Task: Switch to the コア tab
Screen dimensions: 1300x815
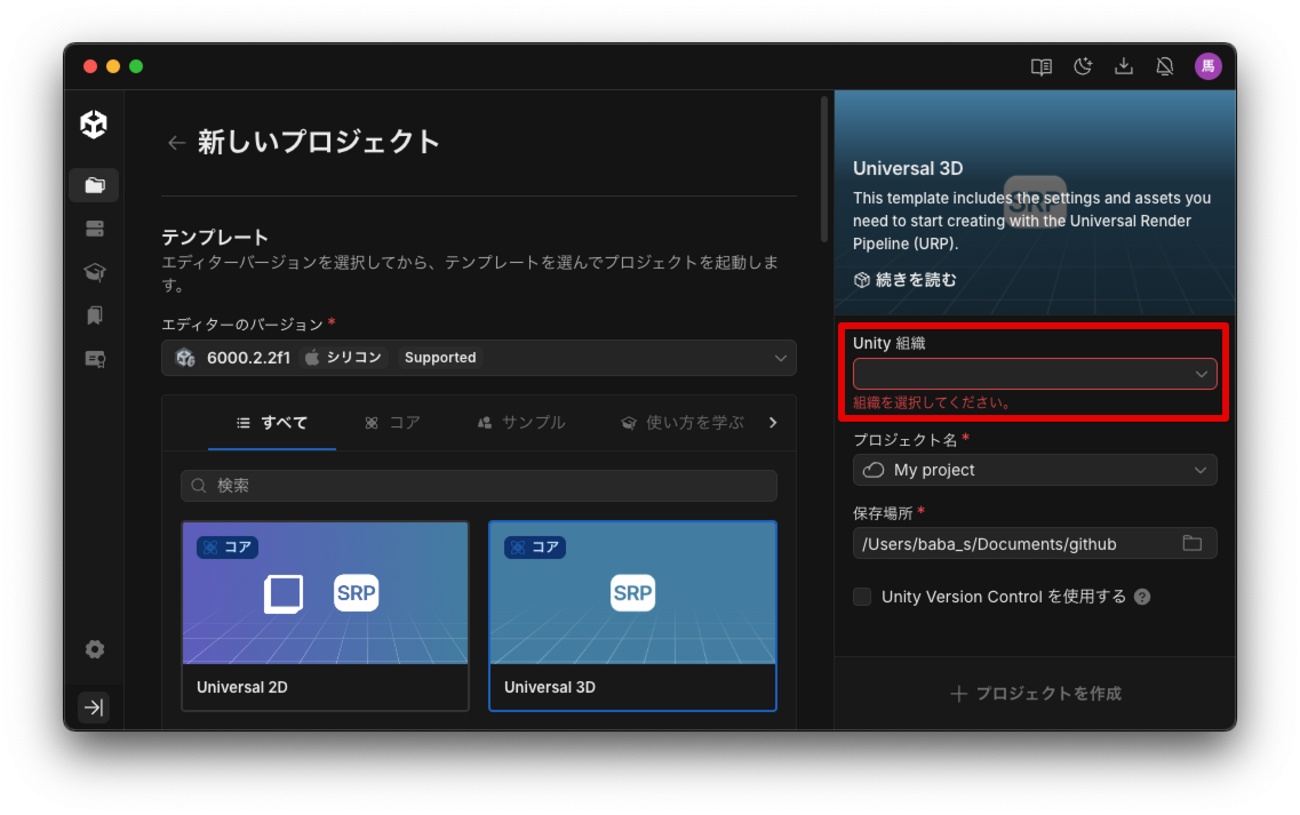Action: (393, 423)
